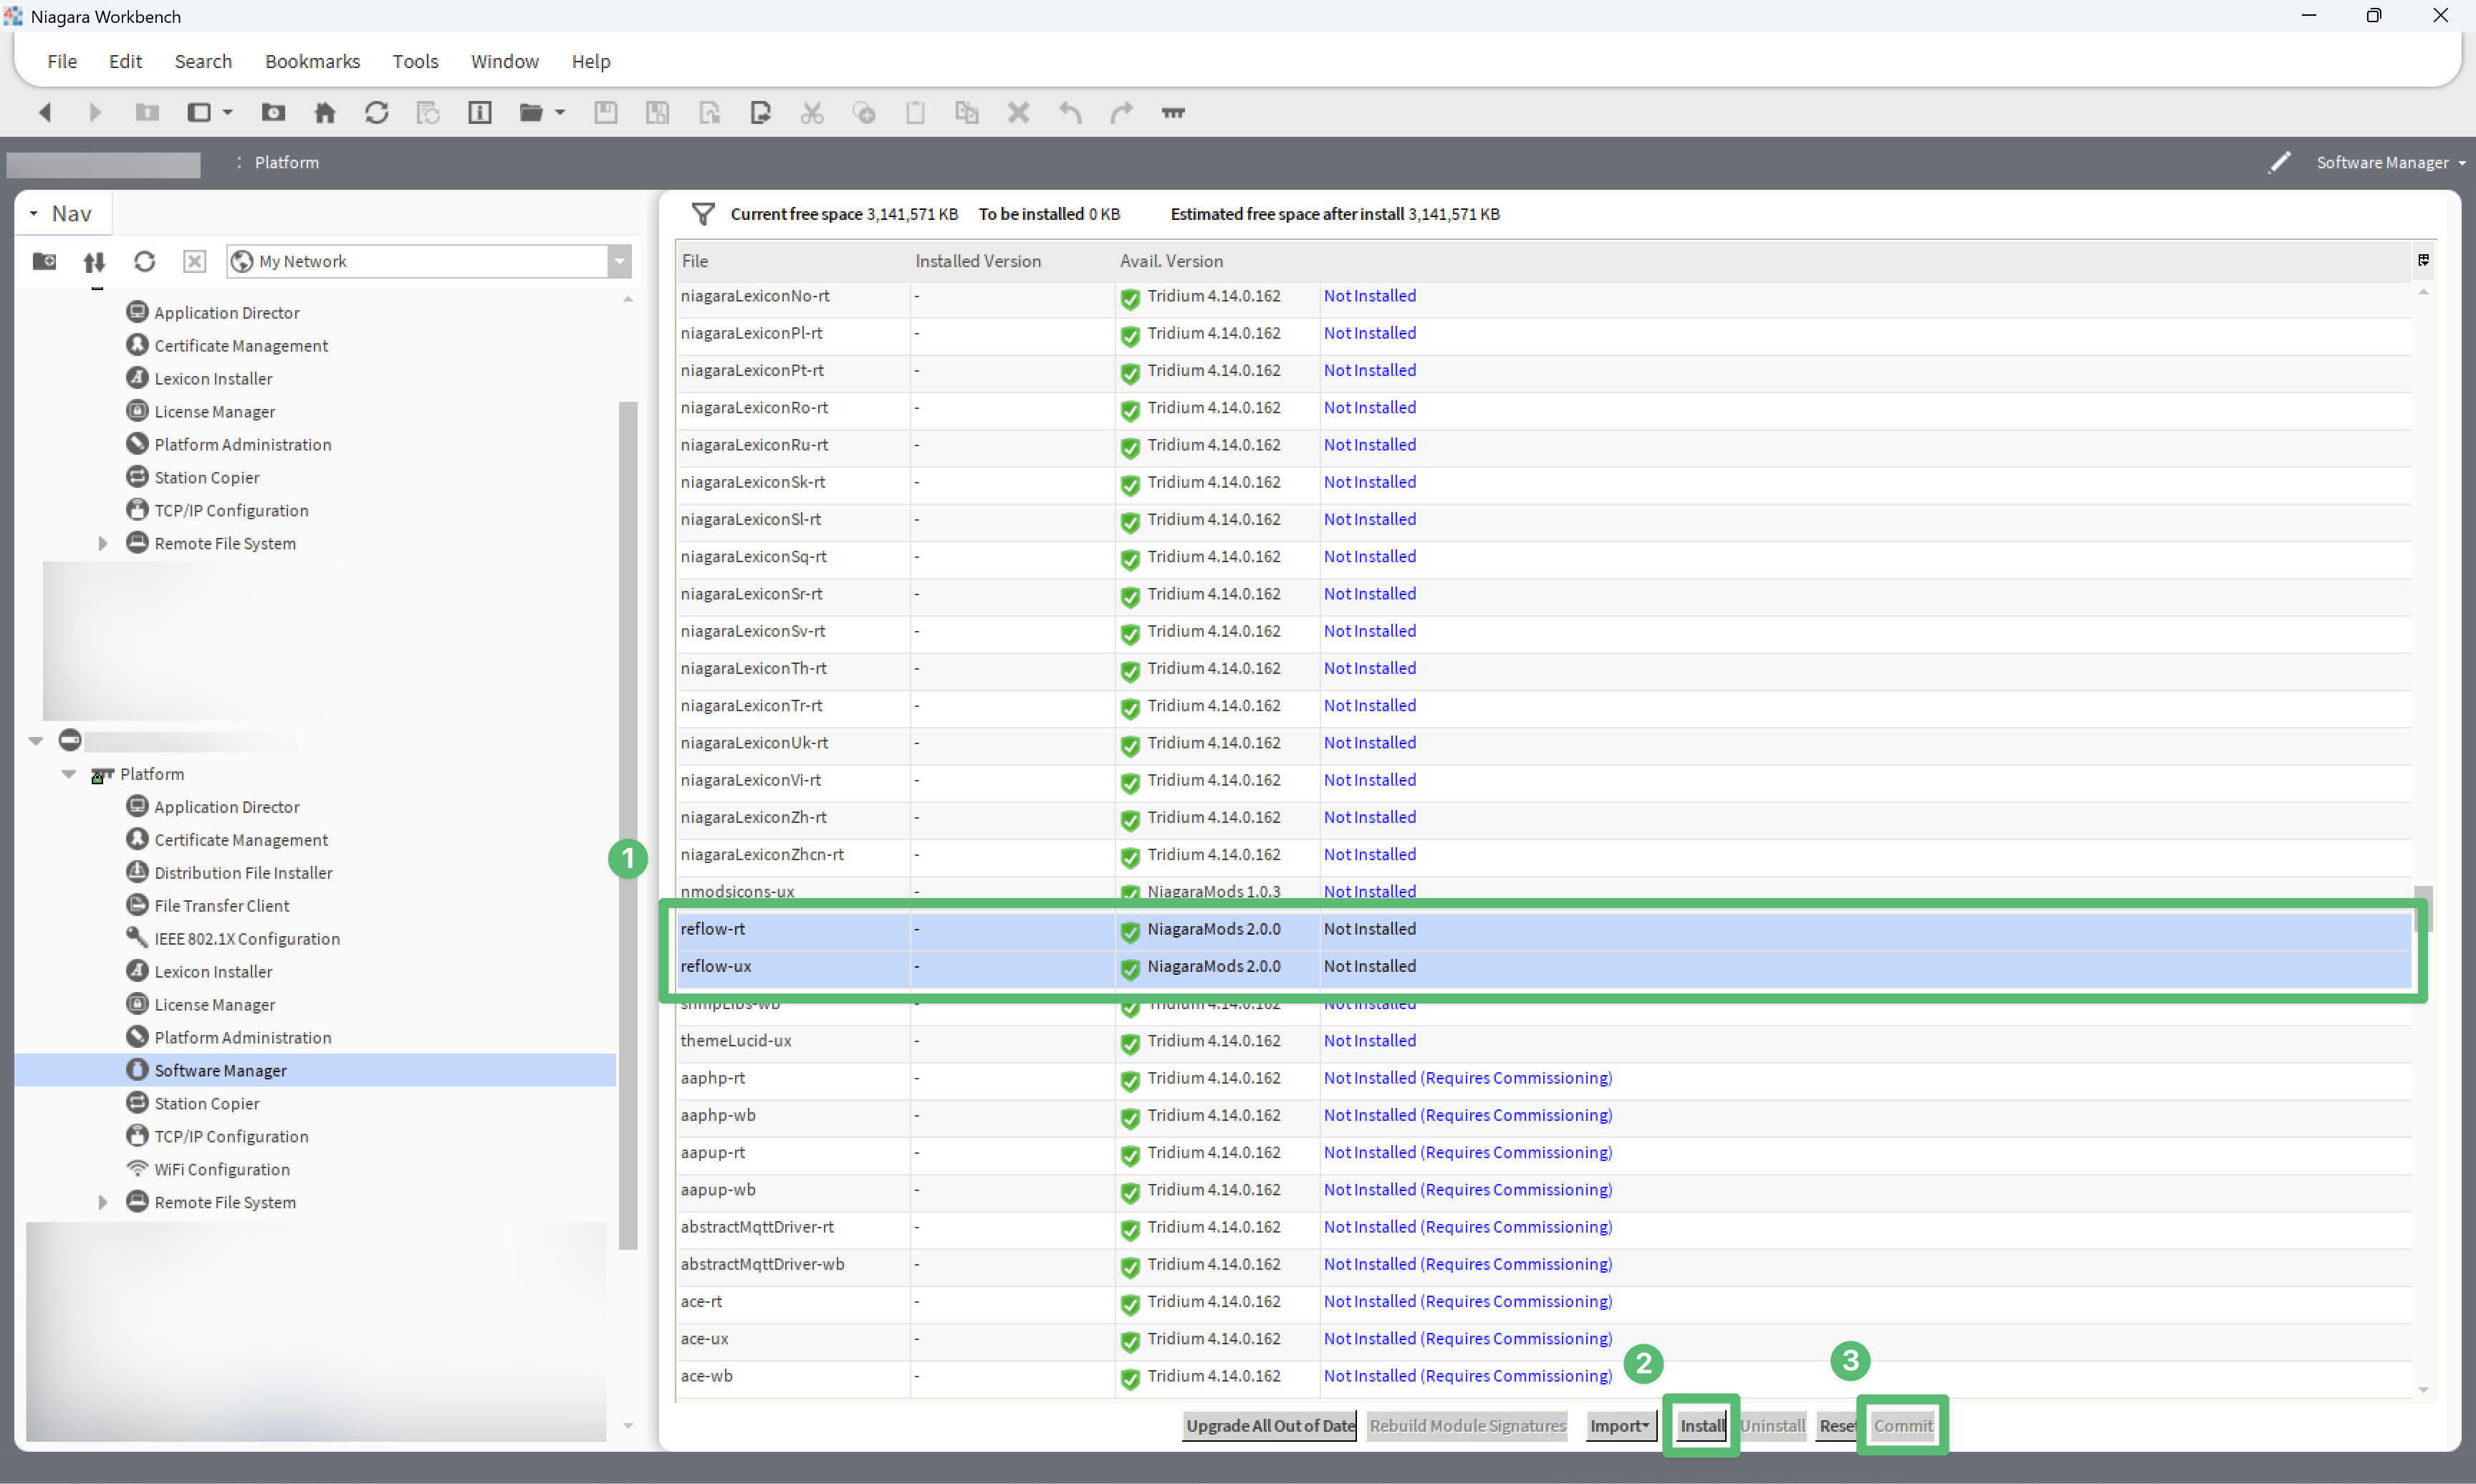Open the Nav panel dropdown arrow

tap(34, 214)
